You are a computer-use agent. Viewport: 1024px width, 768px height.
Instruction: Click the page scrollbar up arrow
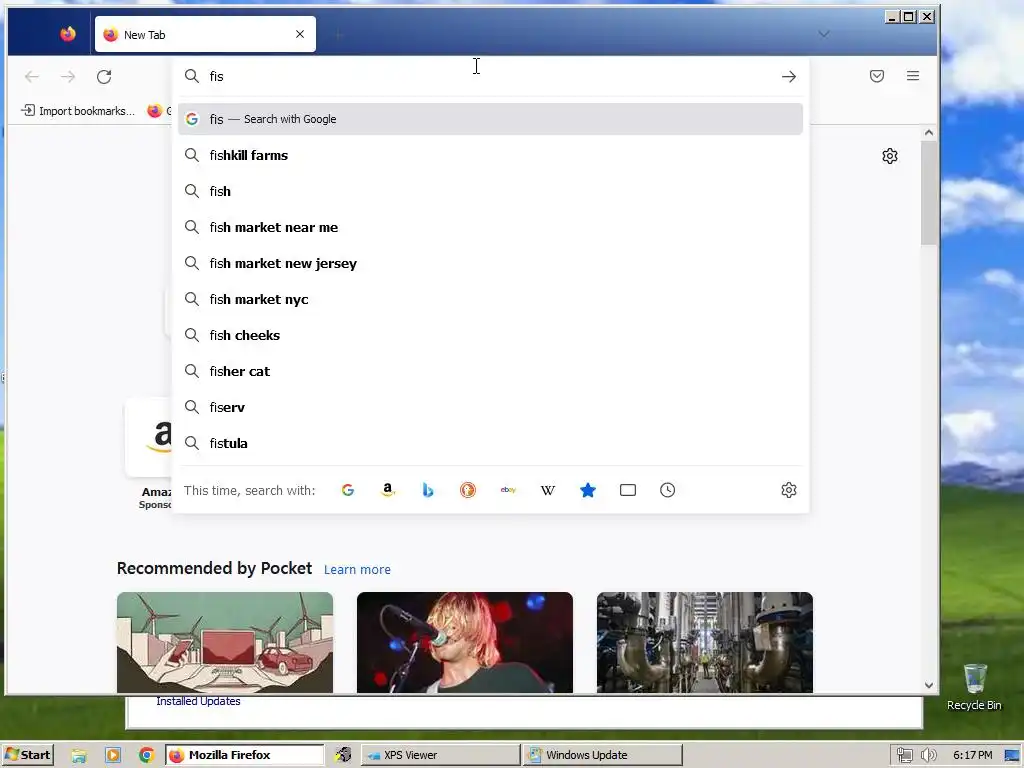929,133
